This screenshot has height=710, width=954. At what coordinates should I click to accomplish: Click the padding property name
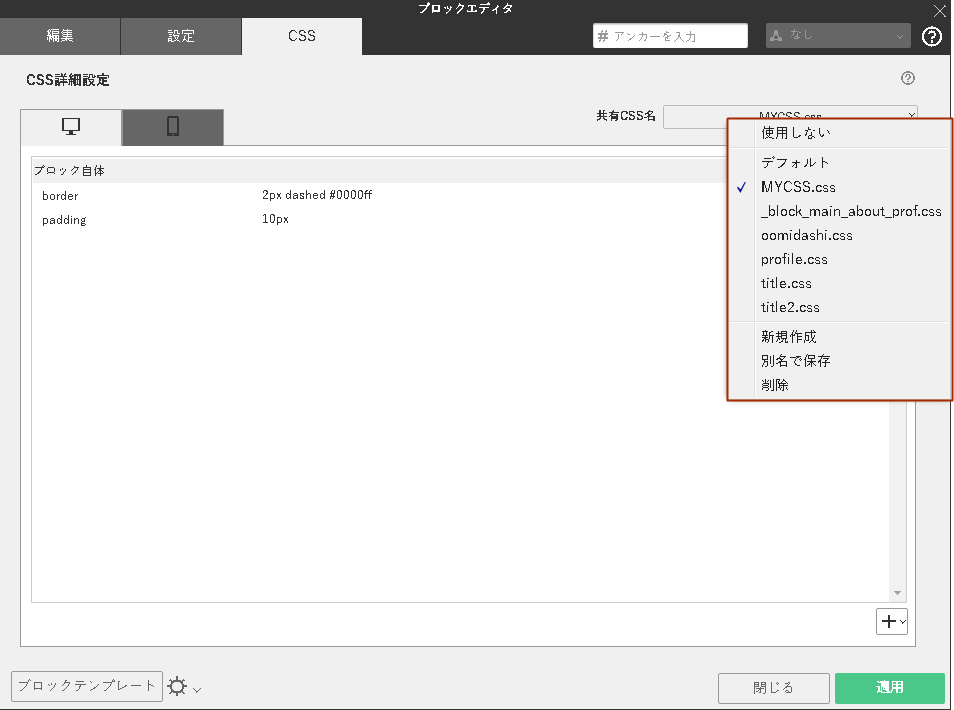point(64,220)
